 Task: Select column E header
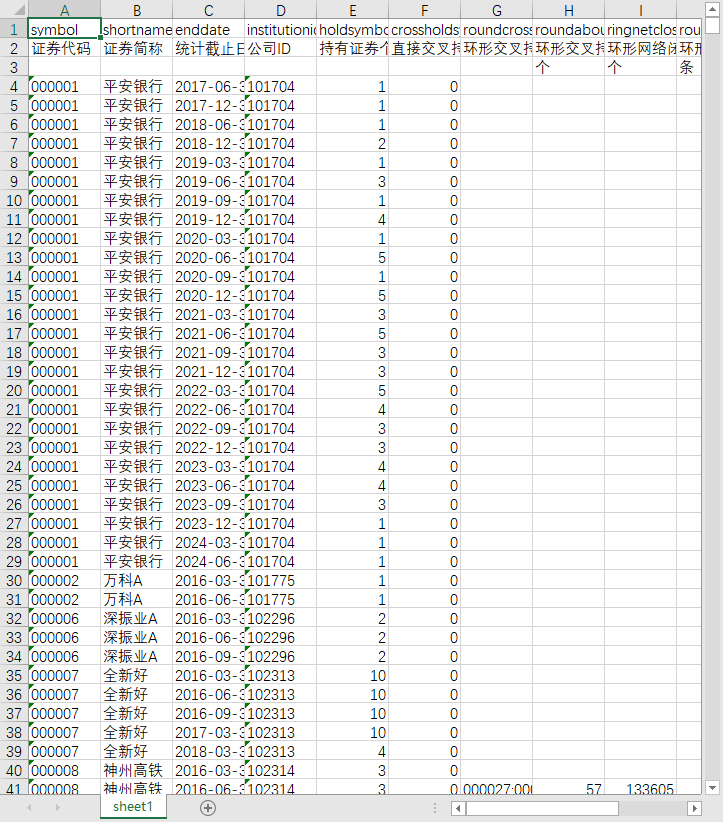click(x=353, y=10)
